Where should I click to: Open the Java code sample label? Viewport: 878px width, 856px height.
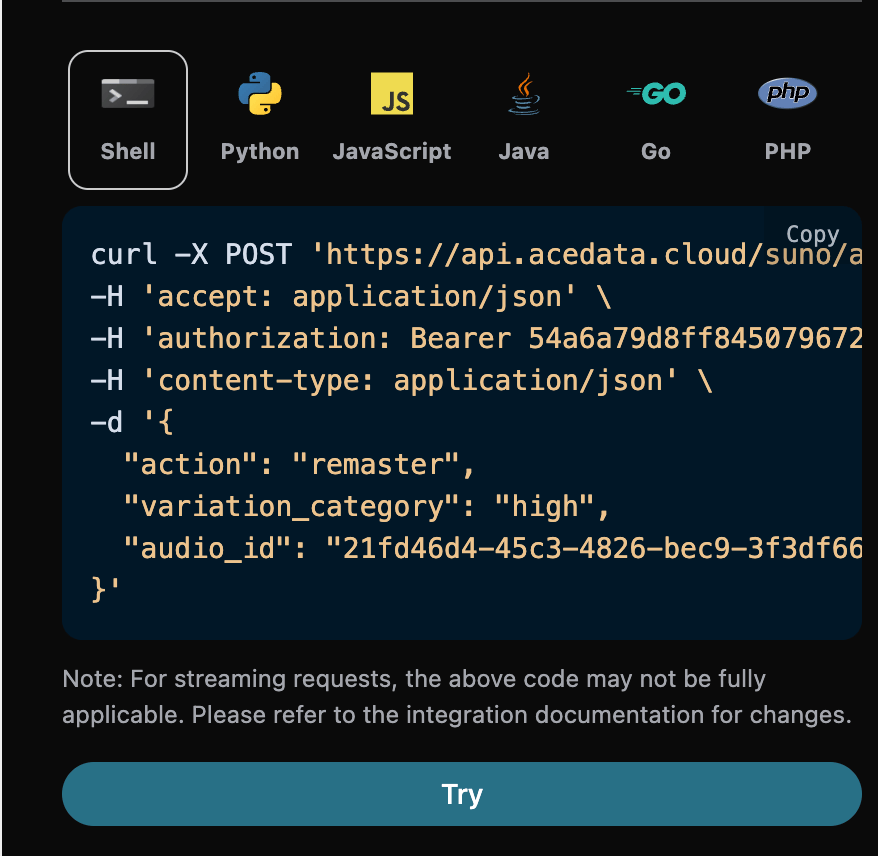tap(524, 152)
